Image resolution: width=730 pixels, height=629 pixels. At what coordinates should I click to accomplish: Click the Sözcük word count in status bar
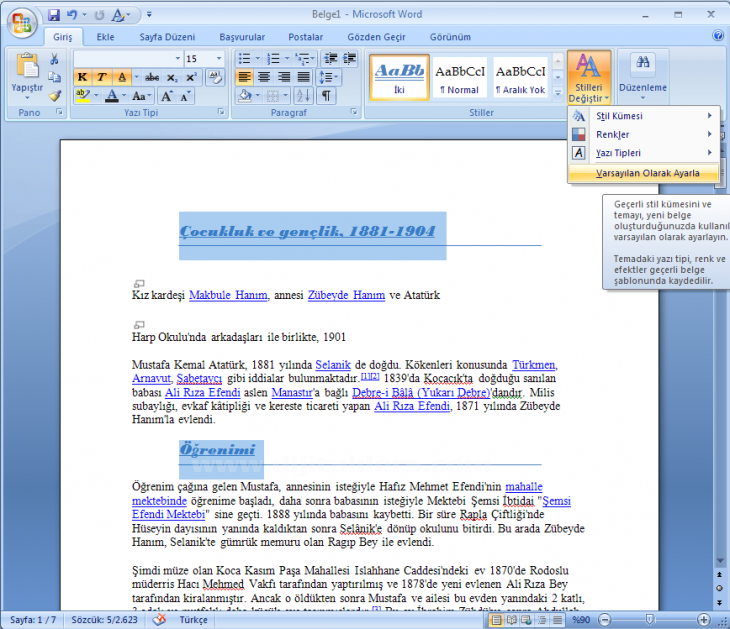tap(104, 620)
